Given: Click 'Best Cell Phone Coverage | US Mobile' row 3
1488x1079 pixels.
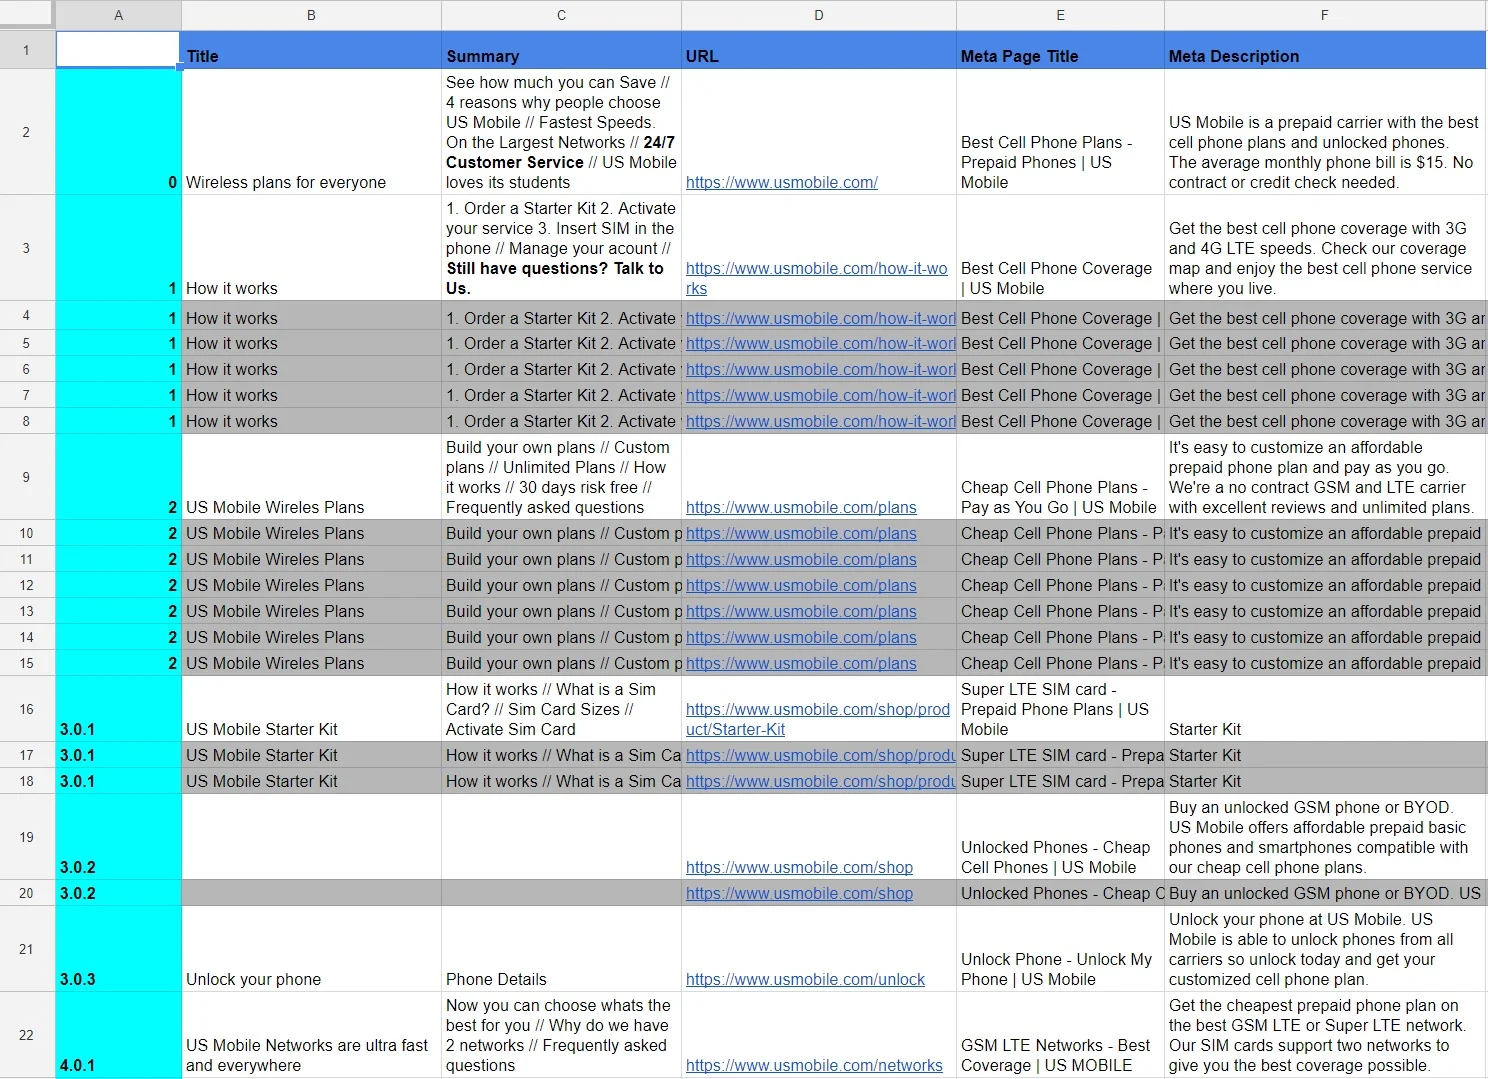Looking at the screenshot, I should pos(1060,248).
